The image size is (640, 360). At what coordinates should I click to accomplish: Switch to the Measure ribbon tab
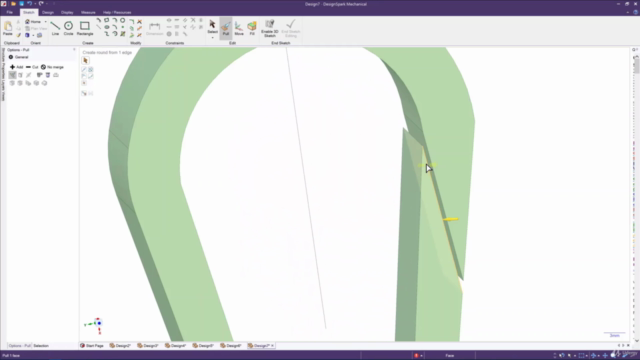click(x=88, y=12)
